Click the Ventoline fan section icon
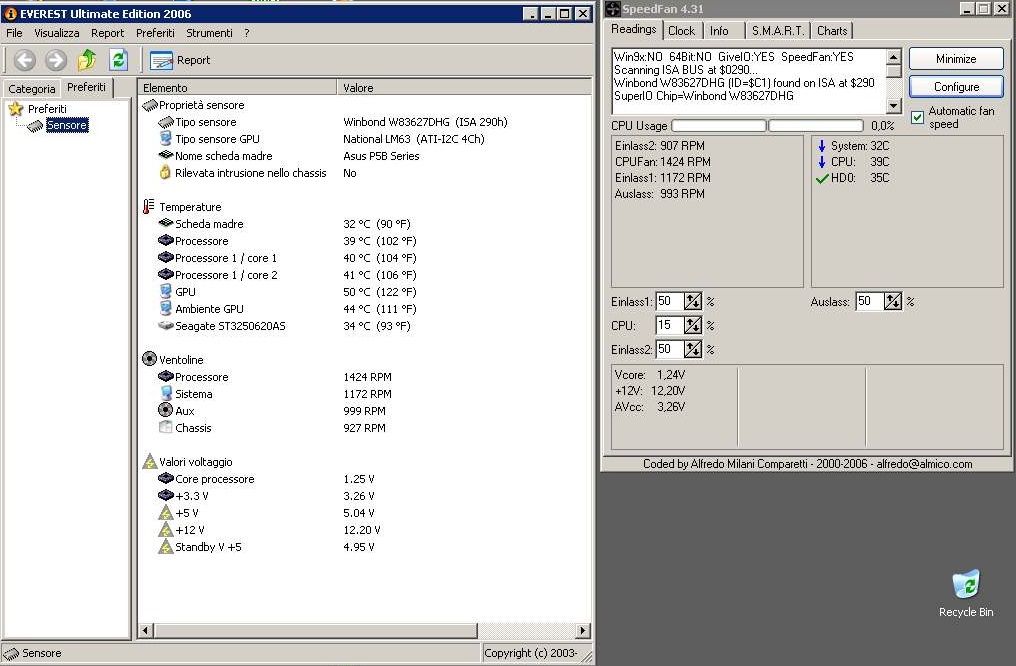The height and width of the screenshot is (666, 1016). pos(150,359)
